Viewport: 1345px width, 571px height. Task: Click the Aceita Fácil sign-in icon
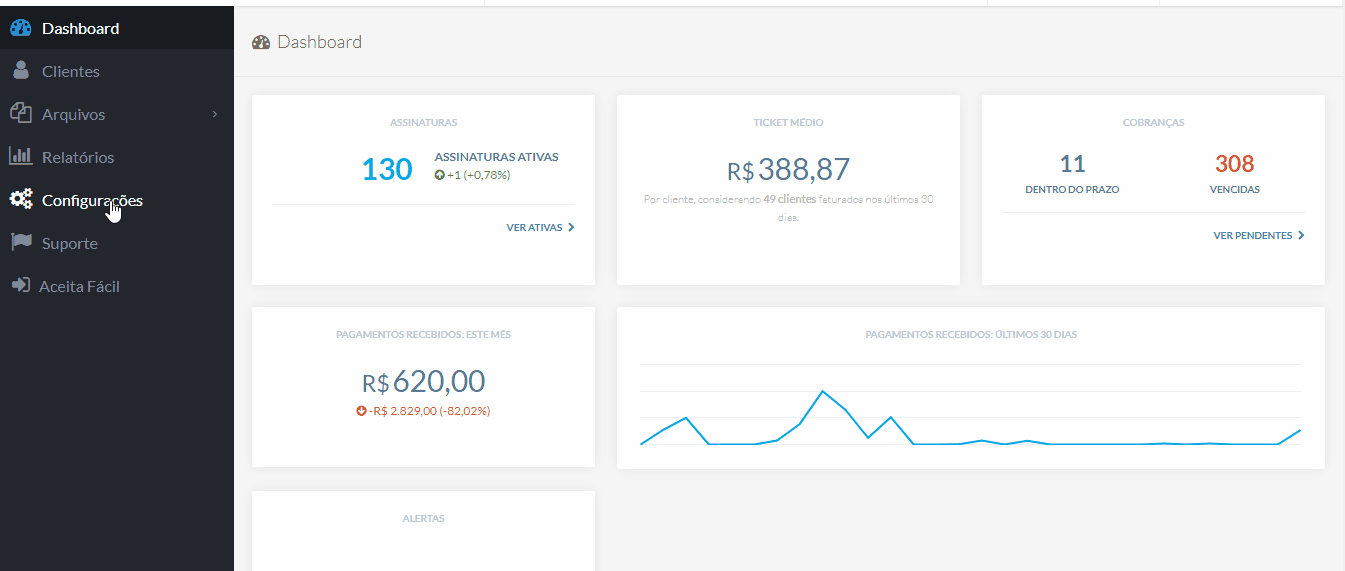point(20,286)
